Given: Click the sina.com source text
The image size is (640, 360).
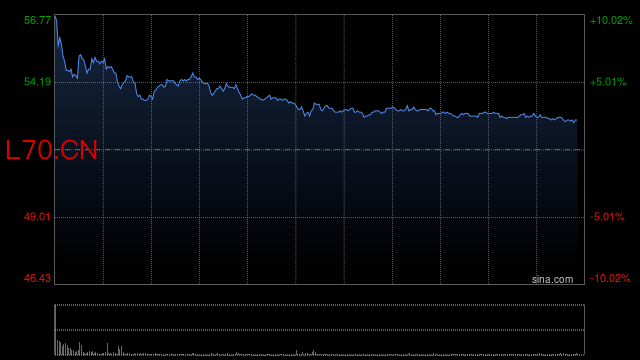Looking at the screenshot, I should tap(552, 279).
